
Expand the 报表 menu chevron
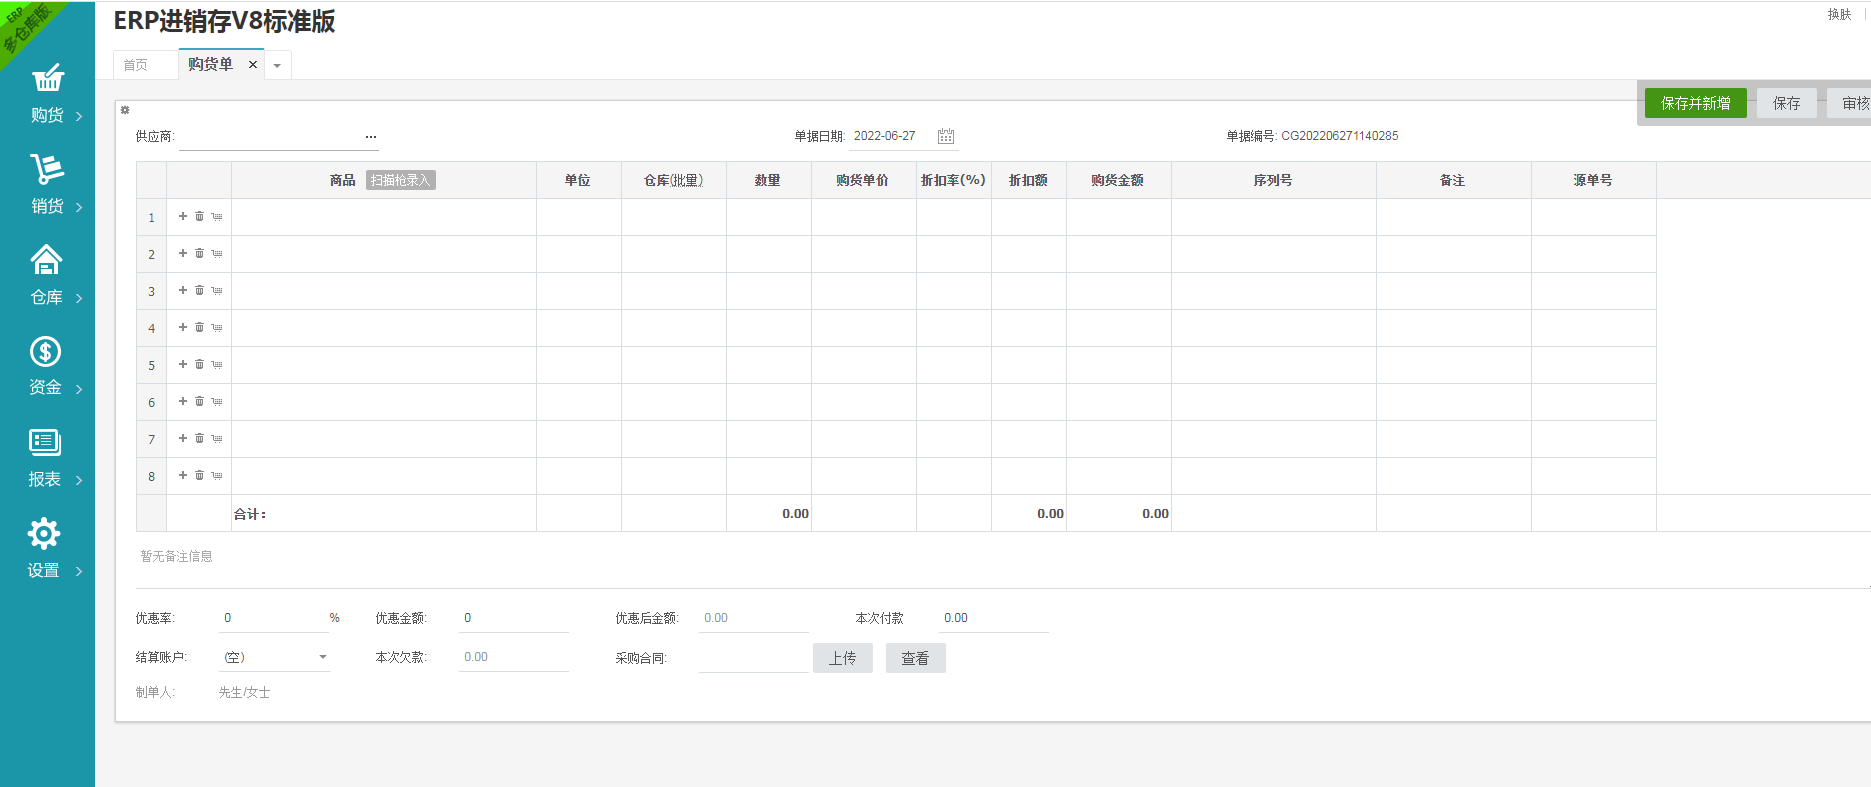(79, 480)
